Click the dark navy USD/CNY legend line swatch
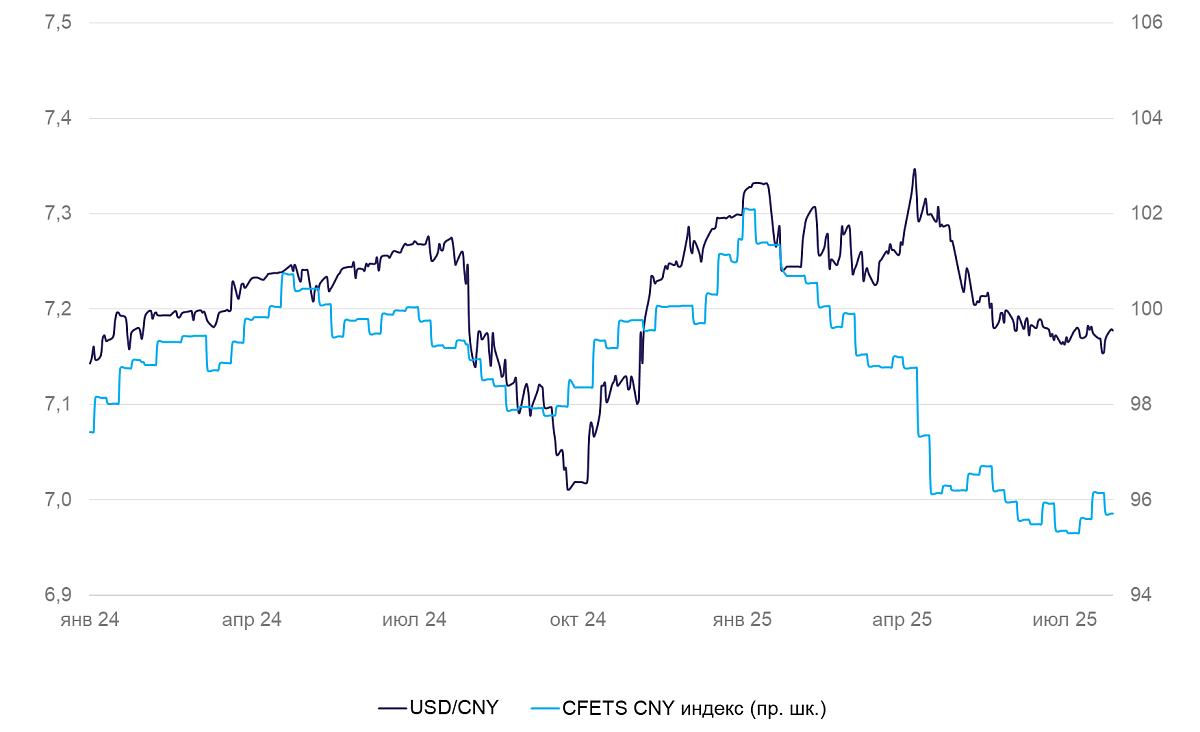1200x732 pixels. (392, 708)
